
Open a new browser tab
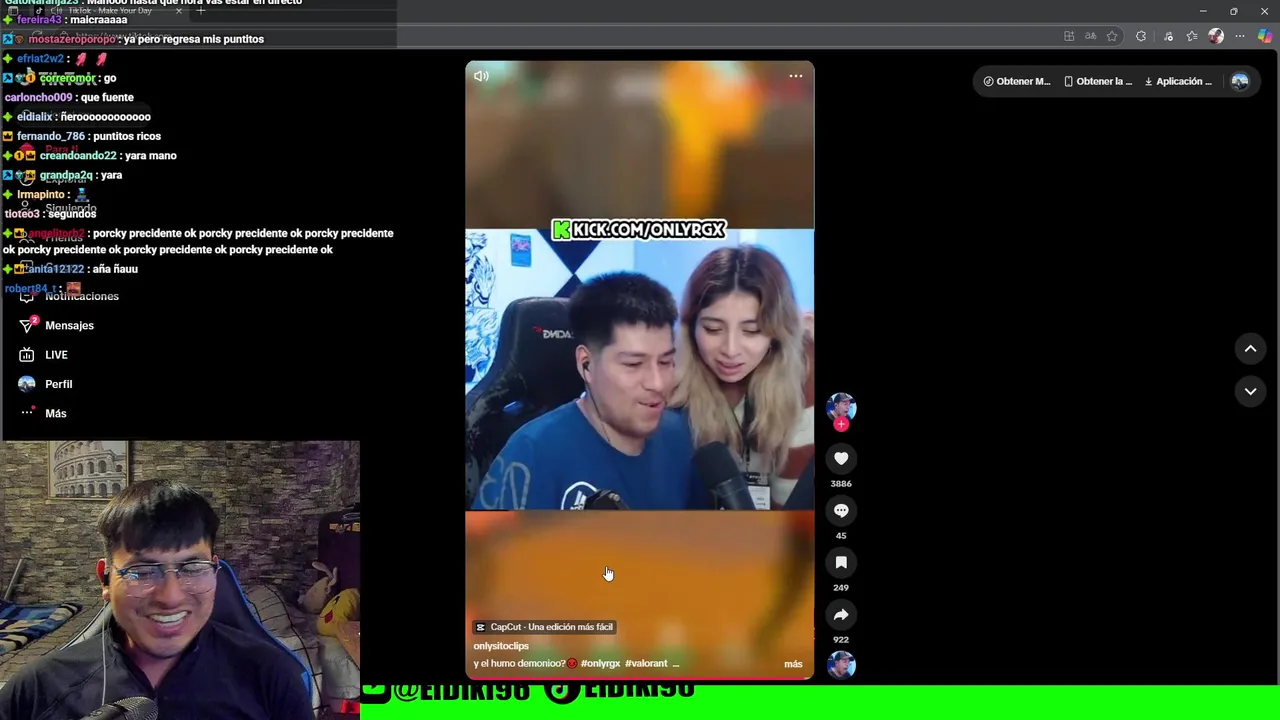[201, 11]
